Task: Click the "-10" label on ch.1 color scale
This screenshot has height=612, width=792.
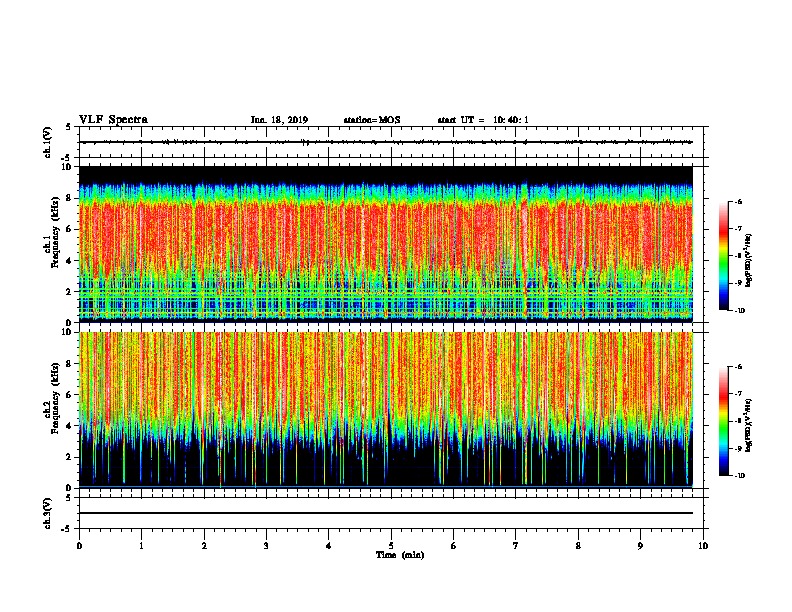Action: point(739,311)
